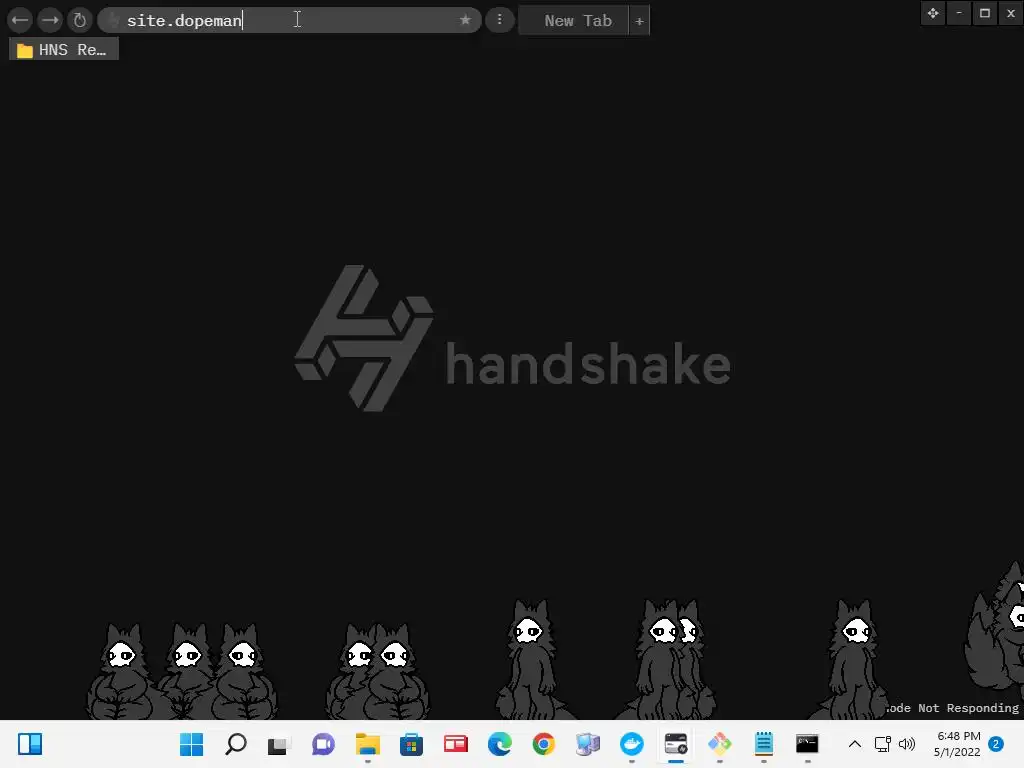
Task: Go forward with the right arrow button
Action: tap(50, 20)
